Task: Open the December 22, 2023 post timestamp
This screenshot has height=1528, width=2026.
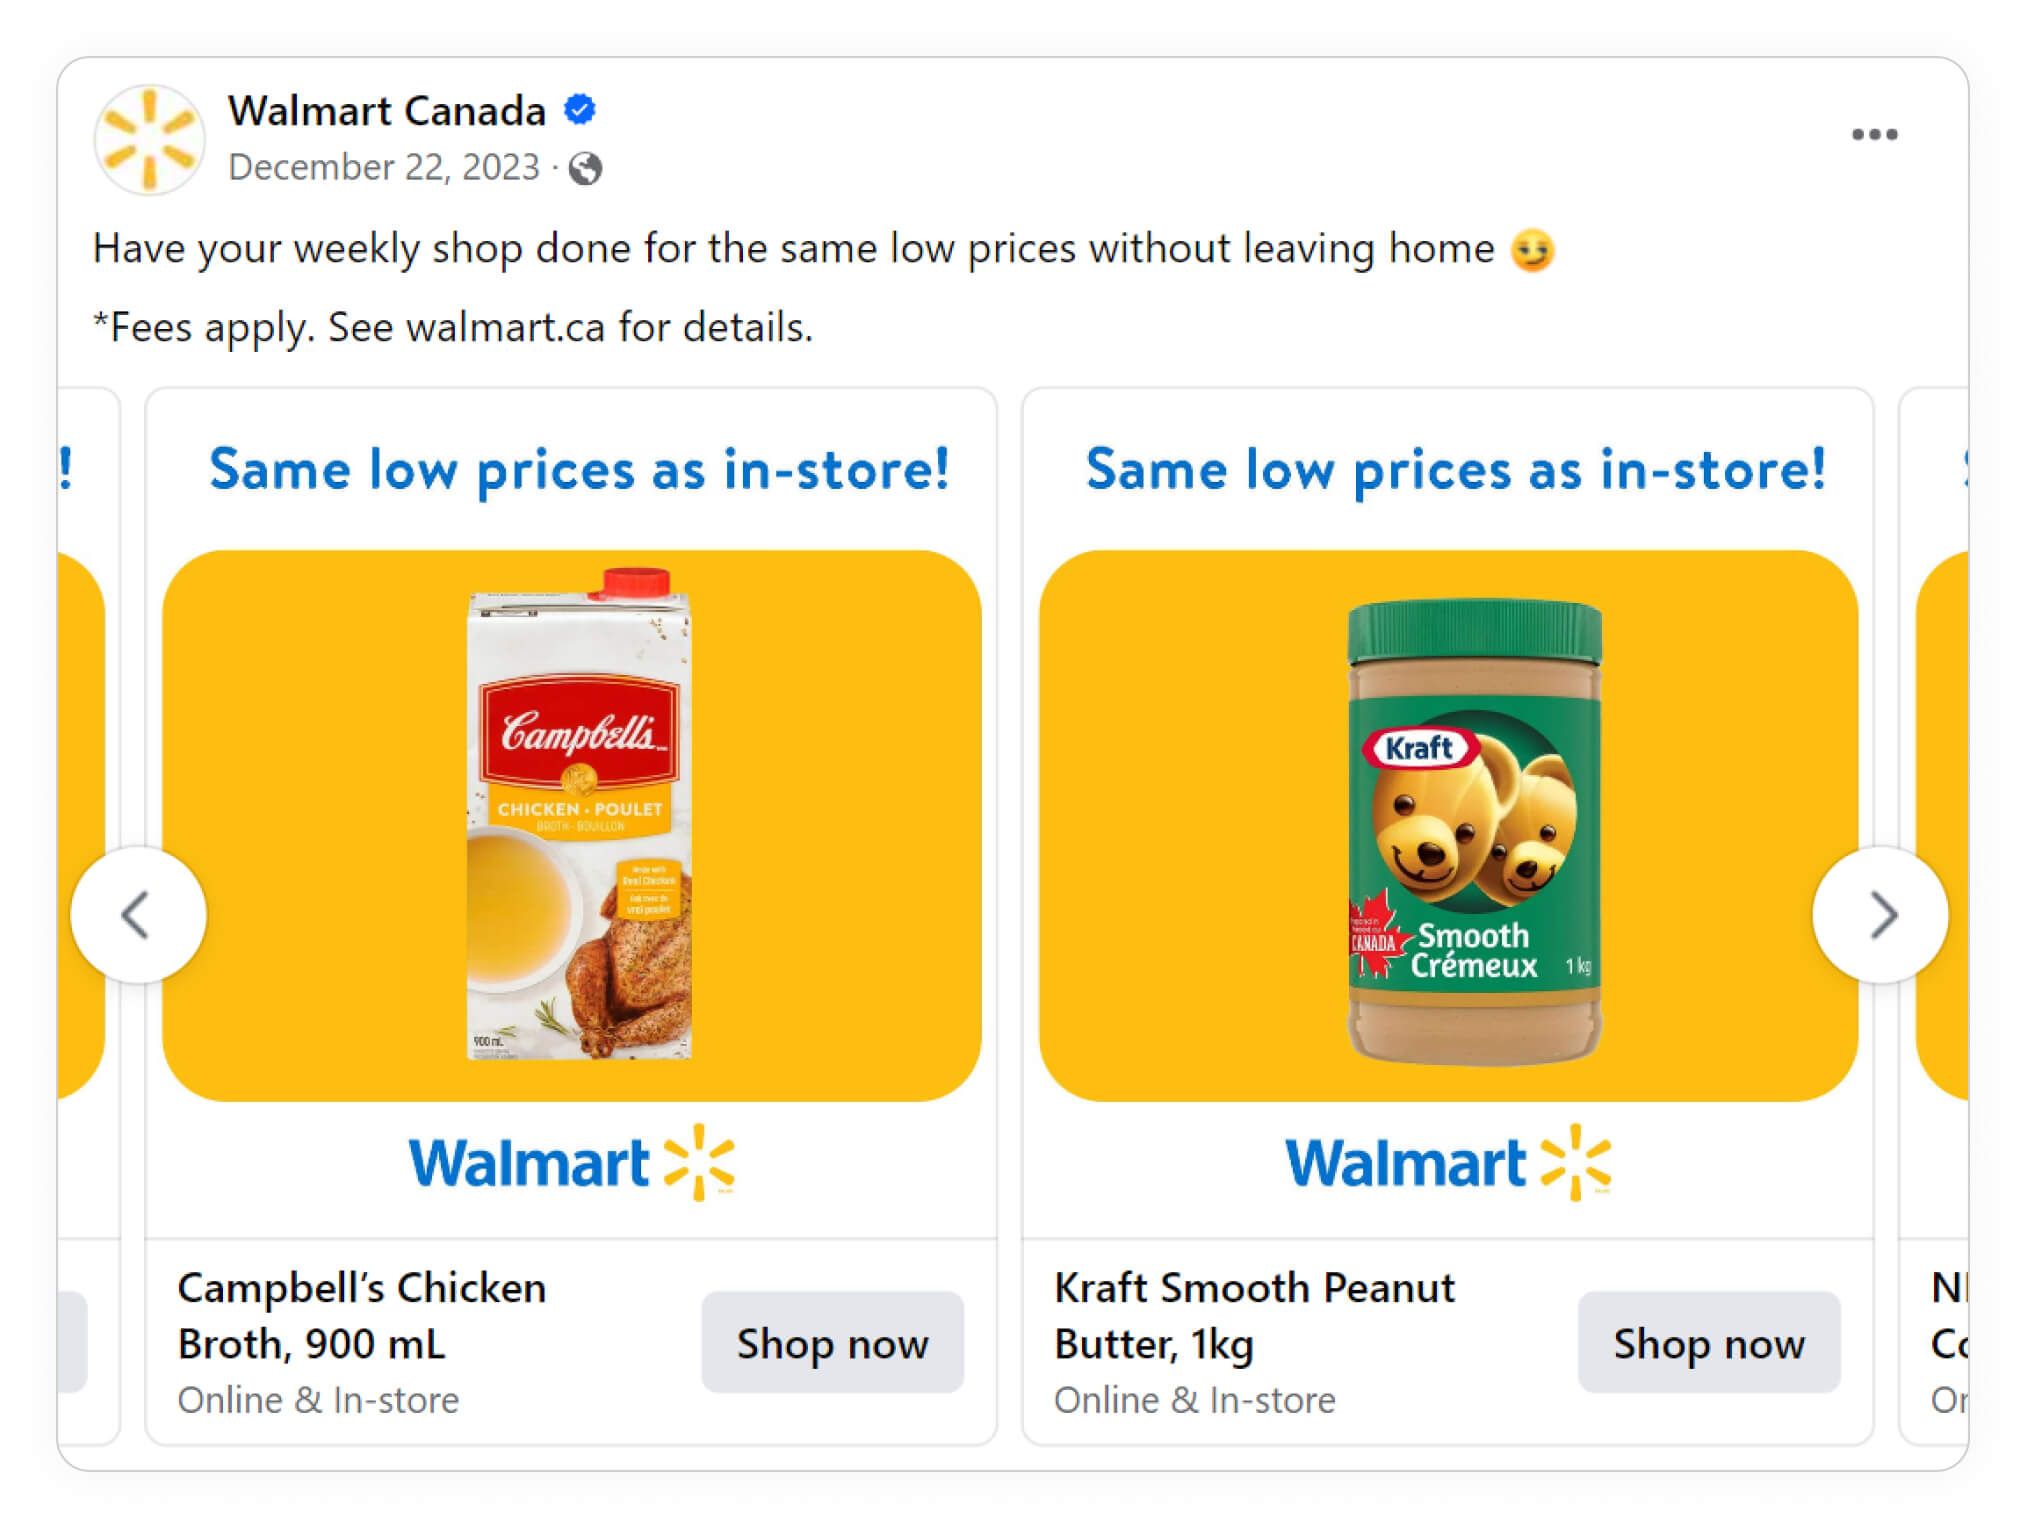Action: [x=384, y=167]
